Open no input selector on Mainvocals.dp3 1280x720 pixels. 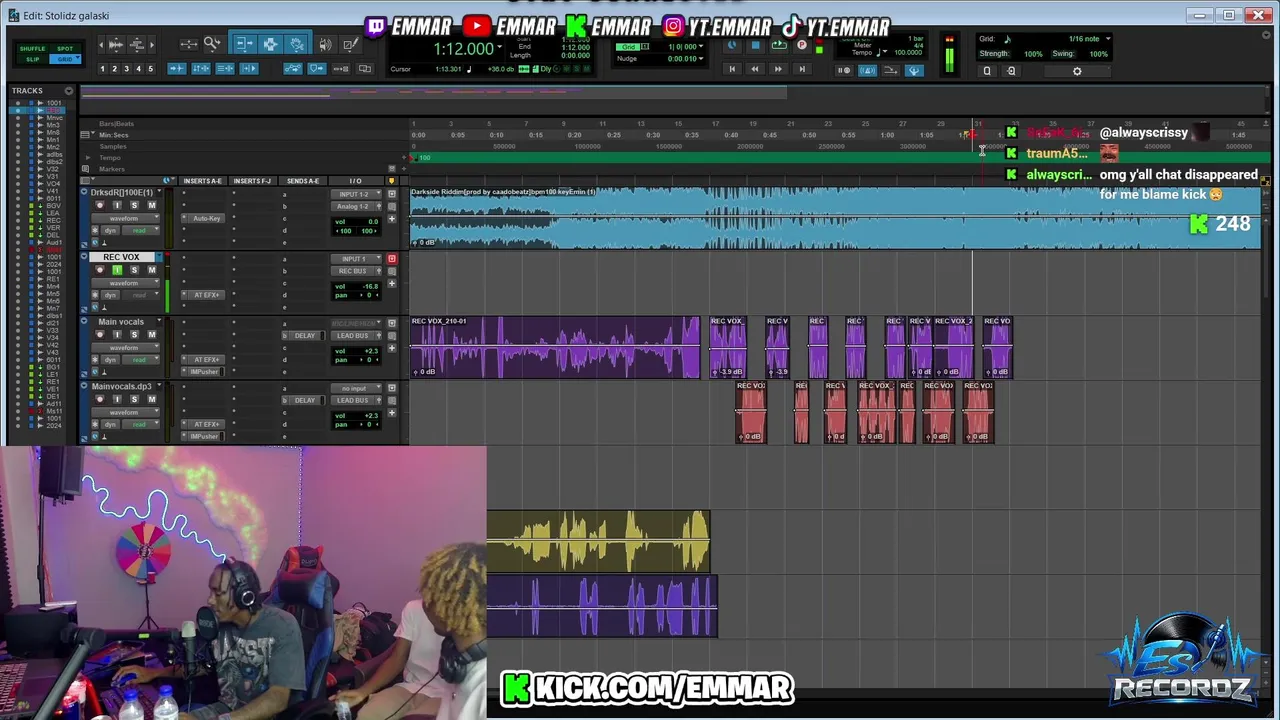[x=356, y=388]
